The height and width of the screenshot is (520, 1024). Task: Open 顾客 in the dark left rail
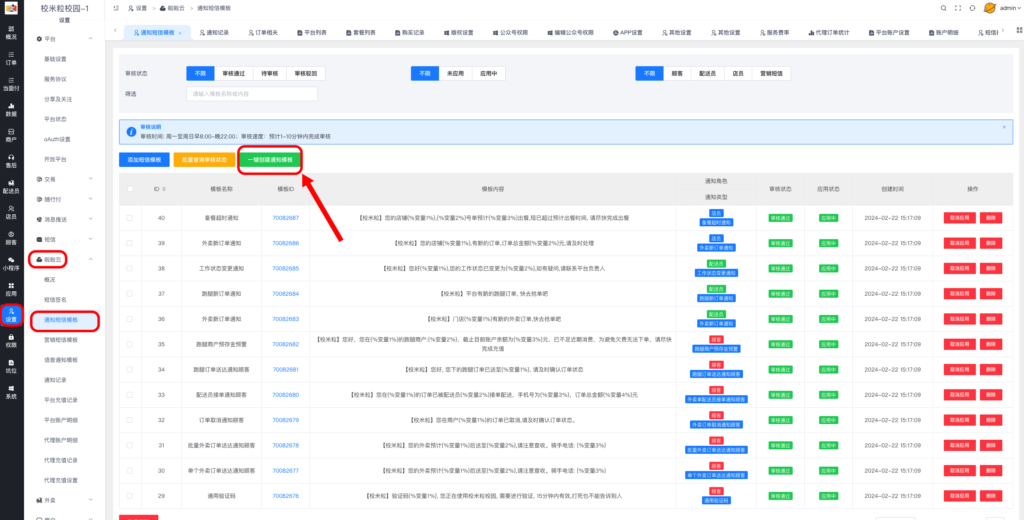click(11, 237)
